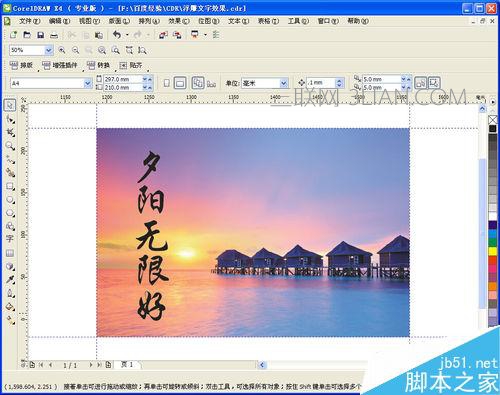Select the Fill bucket tool
The width and height of the screenshot is (500, 395).
[10, 306]
